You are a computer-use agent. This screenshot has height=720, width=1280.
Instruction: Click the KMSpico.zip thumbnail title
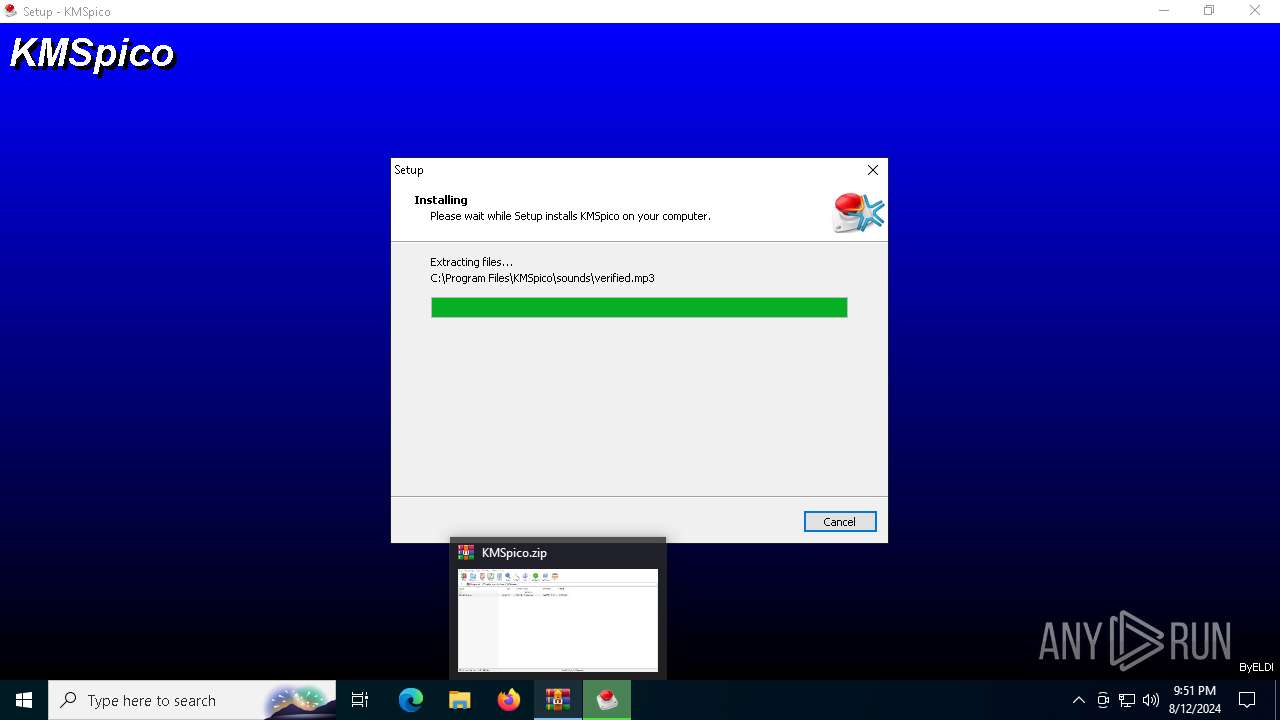(x=514, y=553)
